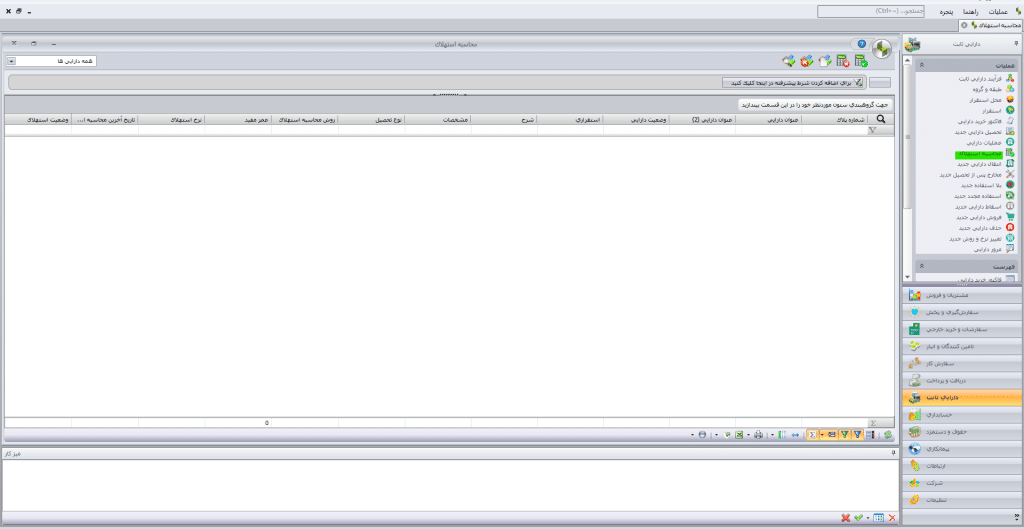The image size is (1024, 529).
Task: Toggle the group panel button beside sigma dropdown
Action: [x=831, y=434]
